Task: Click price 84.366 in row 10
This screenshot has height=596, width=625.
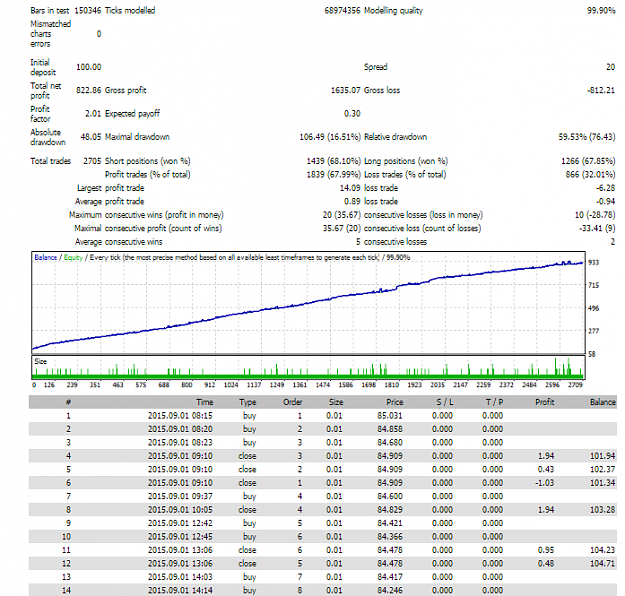Action: tap(390, 537)
